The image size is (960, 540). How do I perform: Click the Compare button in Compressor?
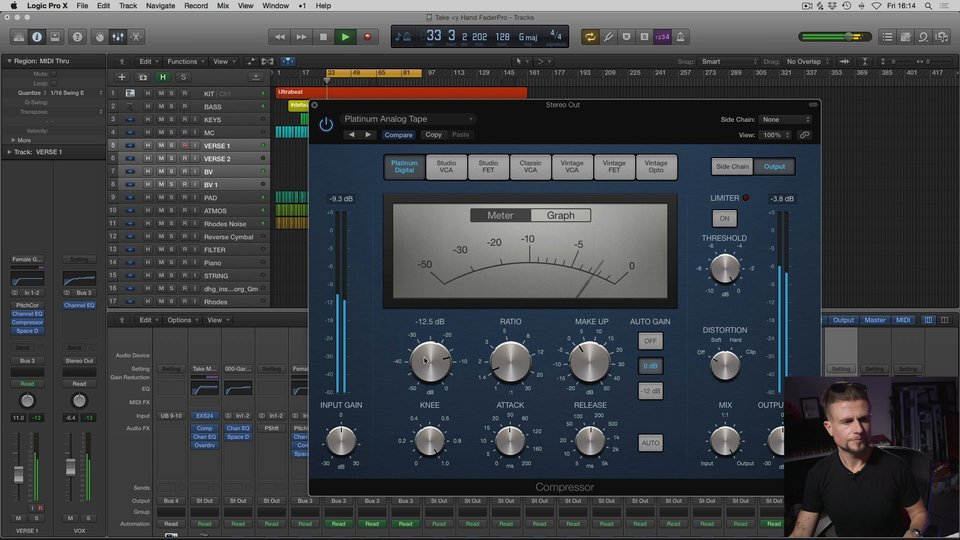point(399,135)
